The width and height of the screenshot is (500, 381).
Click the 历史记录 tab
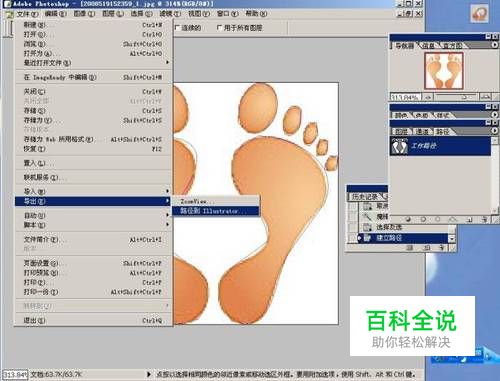pyautogui.click(x=365, y=197)
